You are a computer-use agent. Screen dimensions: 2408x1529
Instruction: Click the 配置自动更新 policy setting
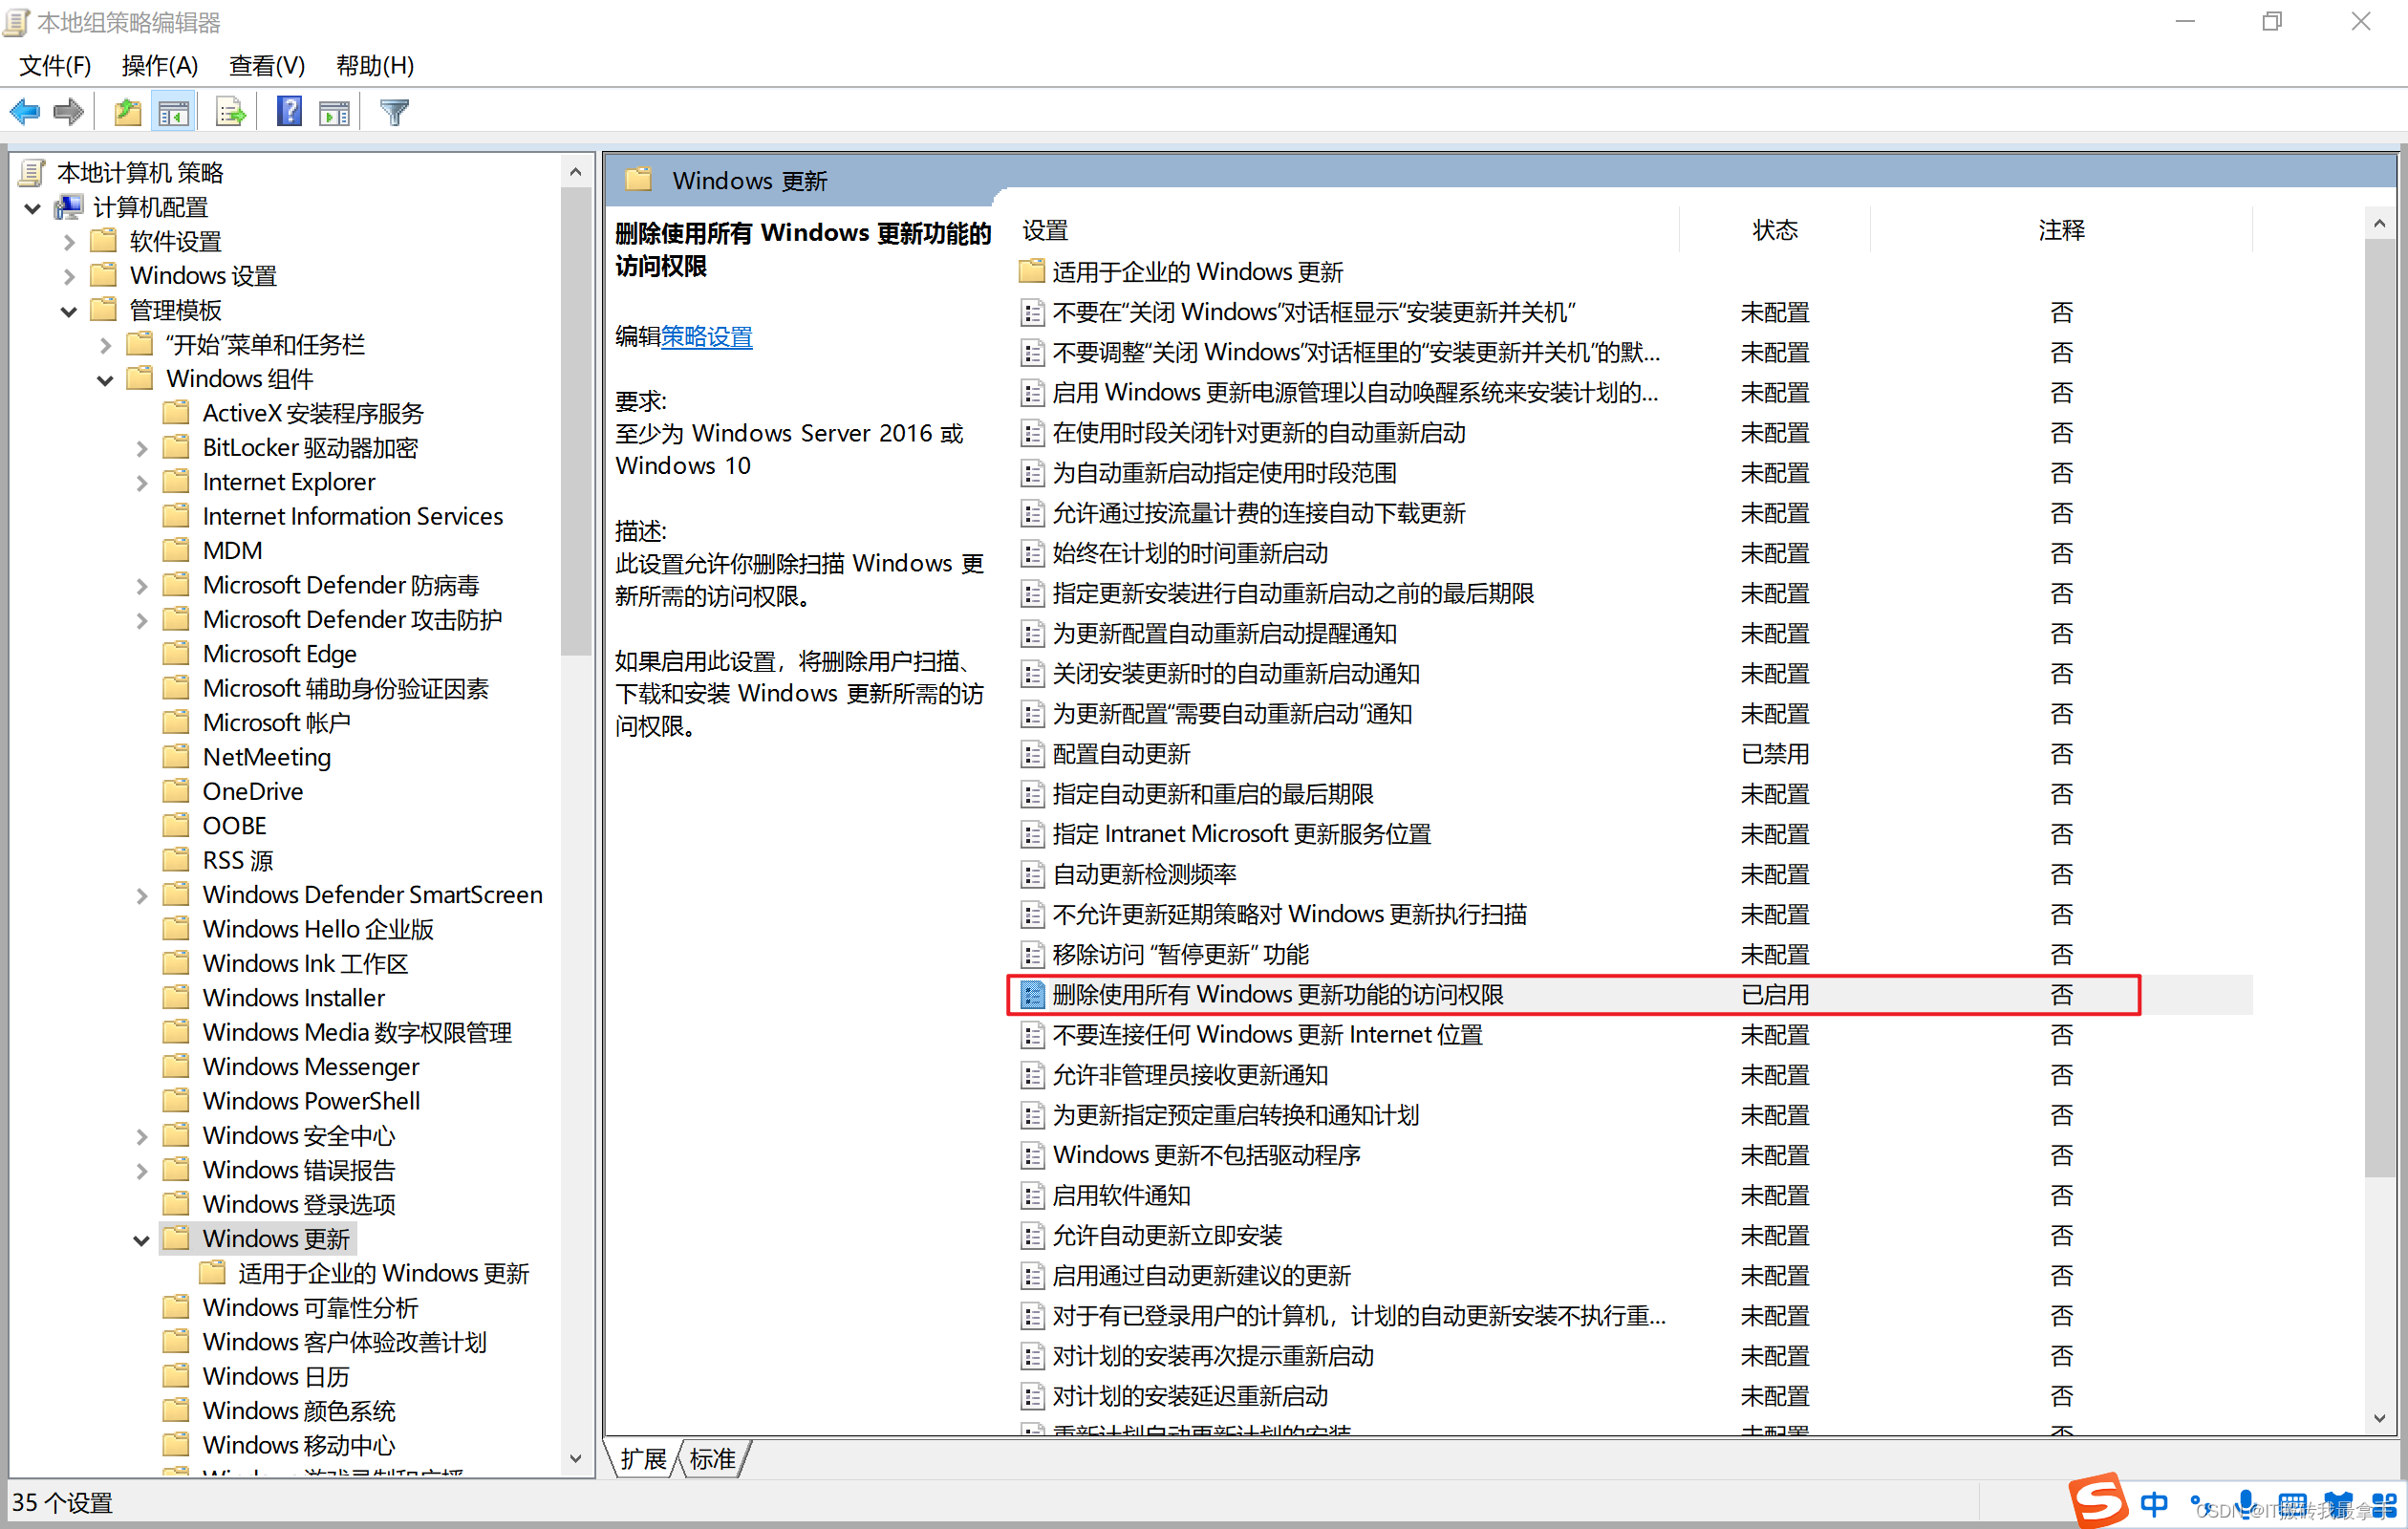pos(1121,754)
